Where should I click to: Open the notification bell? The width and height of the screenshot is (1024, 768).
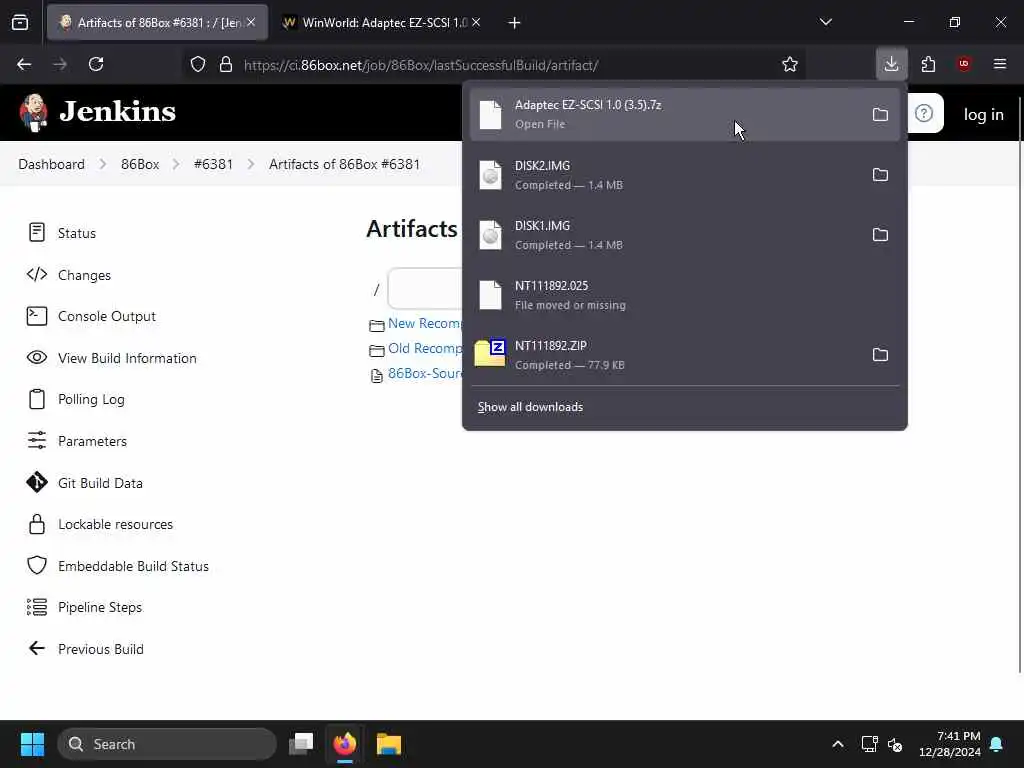tap(996, 744)
